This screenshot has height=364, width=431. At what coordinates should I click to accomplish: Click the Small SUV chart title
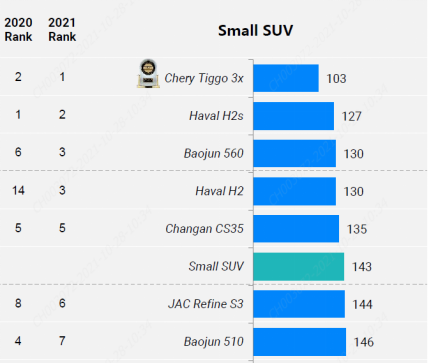pos(256,31)
